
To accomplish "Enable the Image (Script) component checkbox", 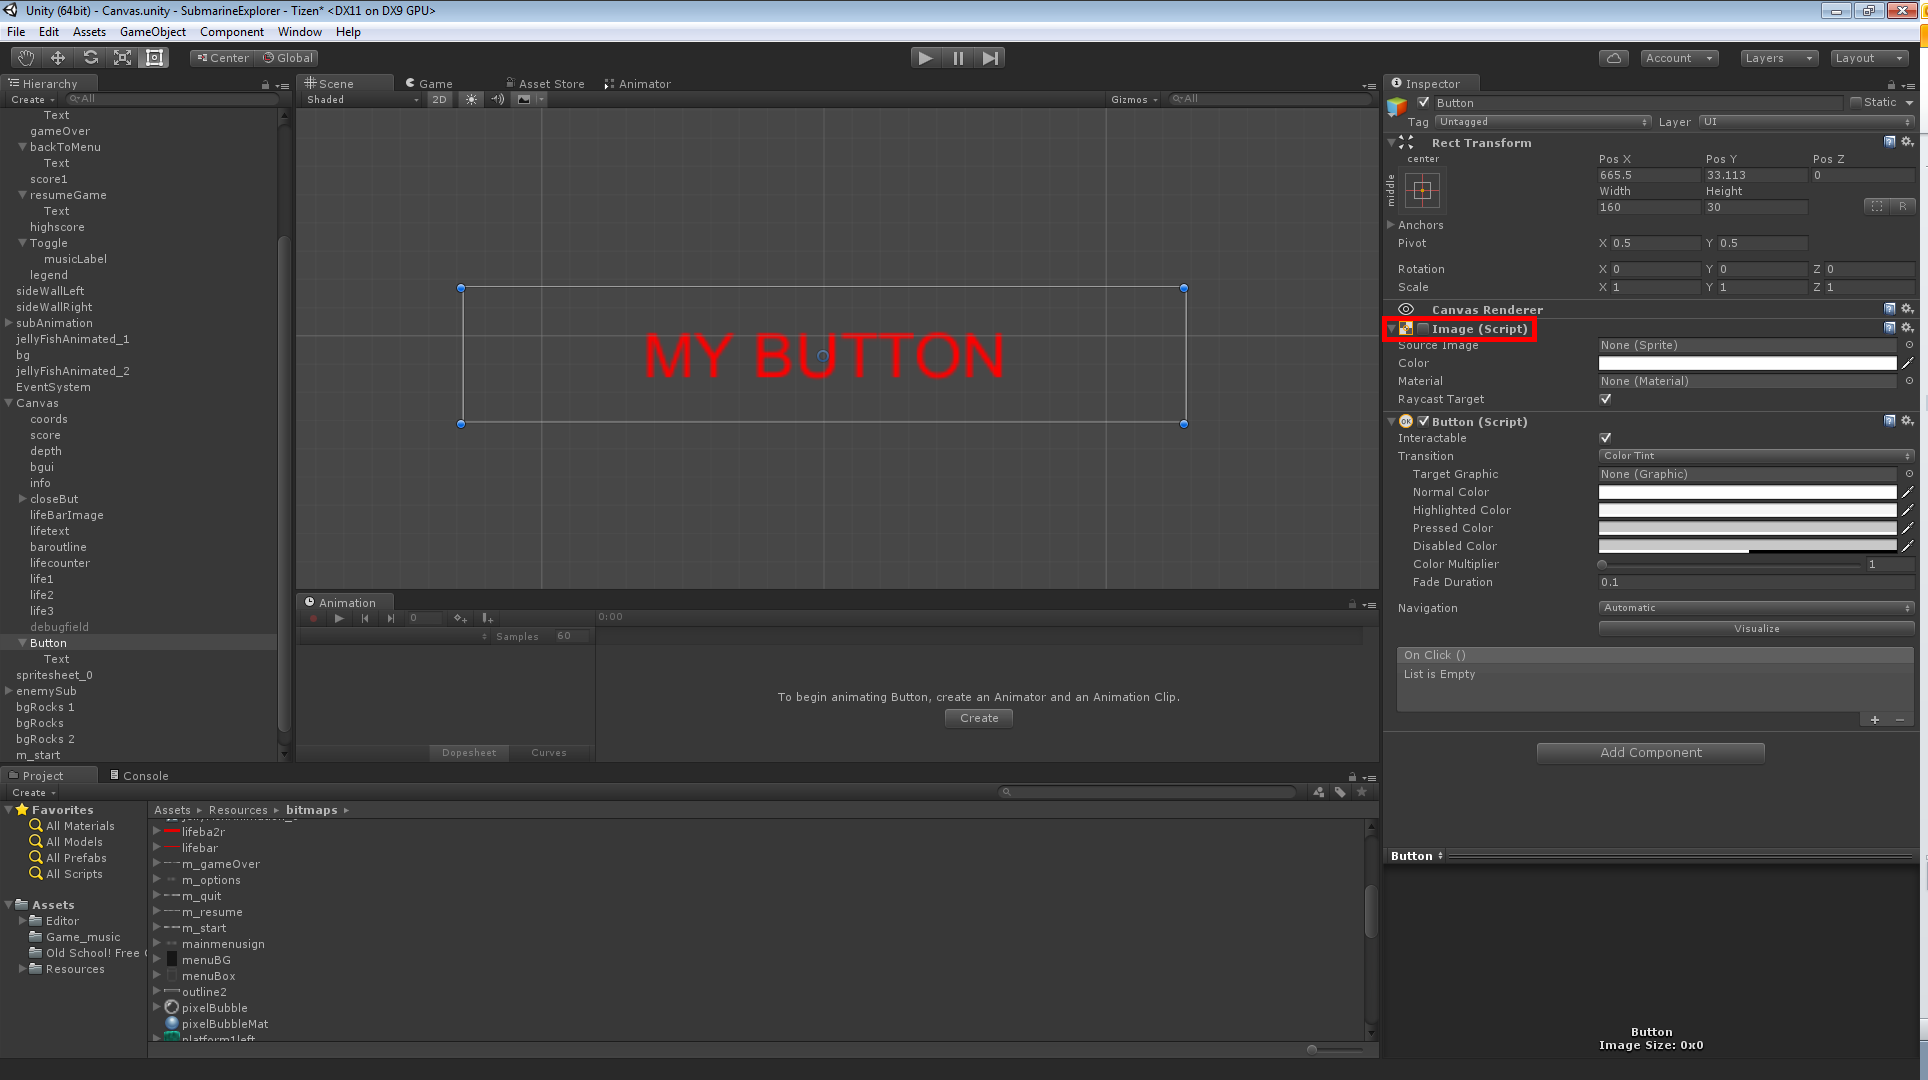I will 1423,329.
